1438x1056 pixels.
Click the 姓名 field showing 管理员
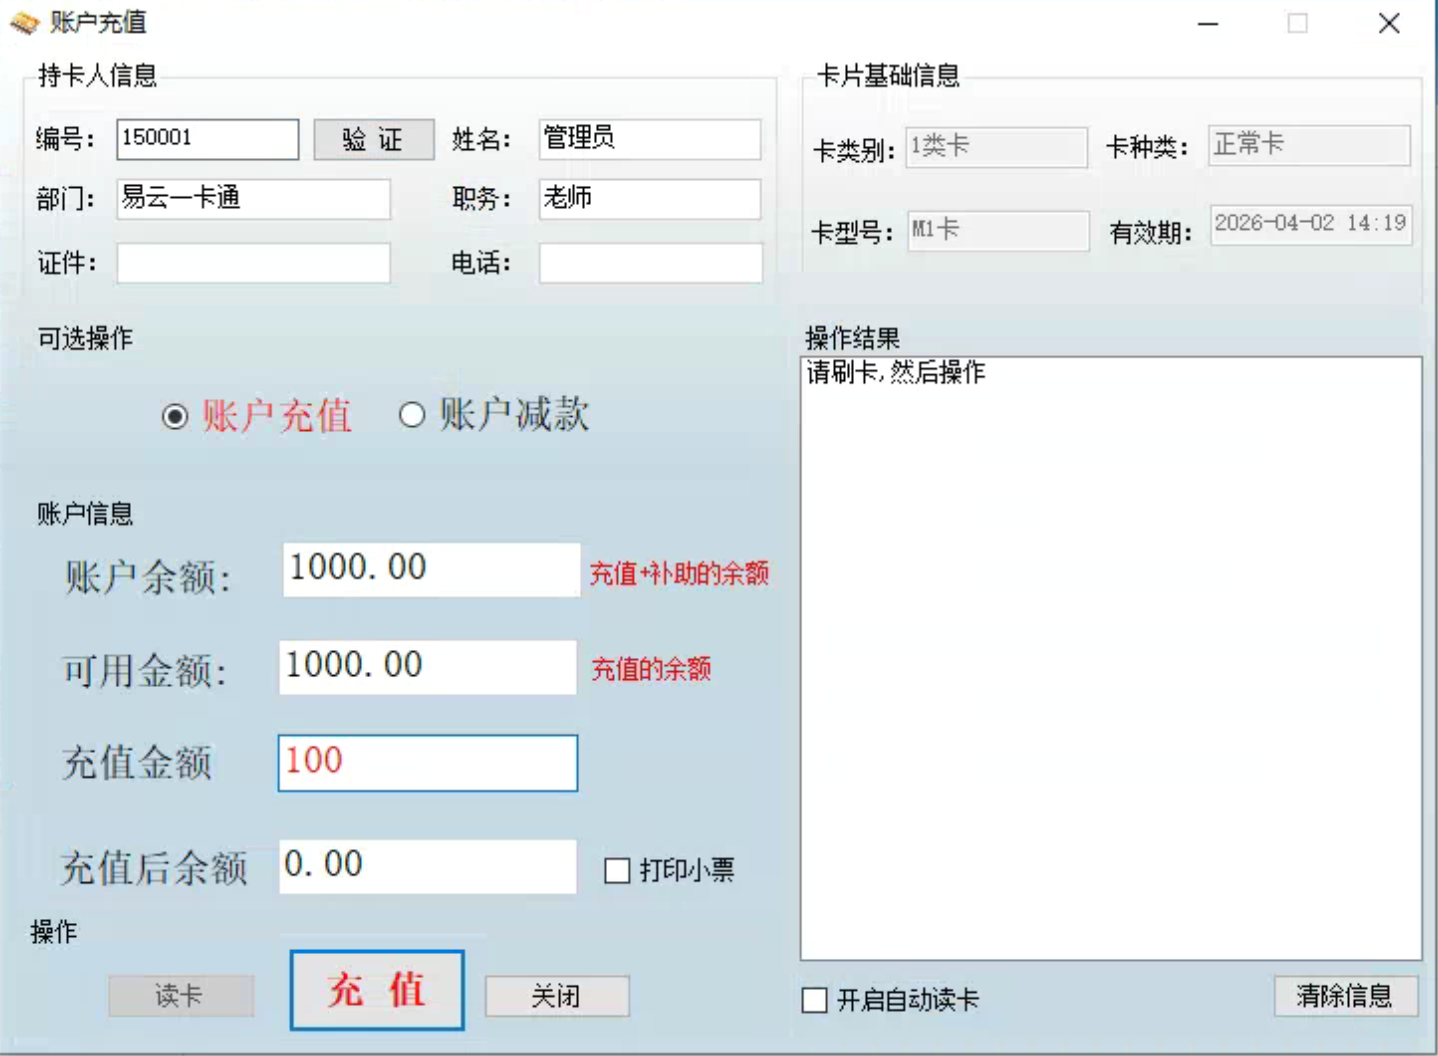[x=650, y=139]
